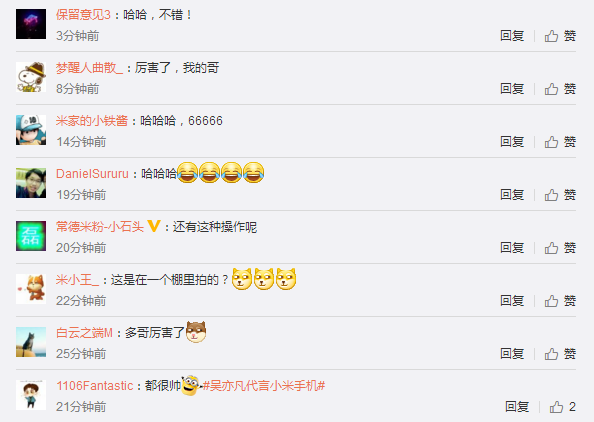Reply to 米小王_'s comment about the studio
Image resolution: width=594 pixels, height=422 pixels.
point(512,301)
